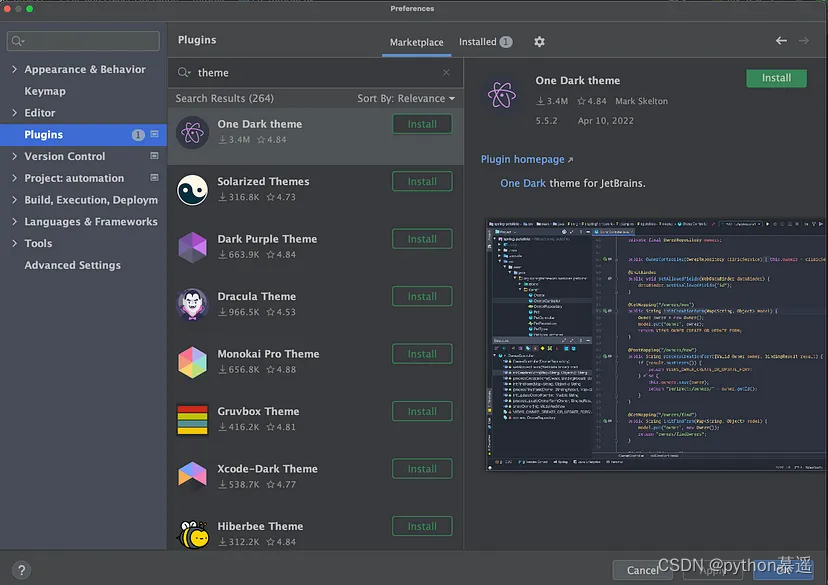Clear the theme search text
Viewport: 828px width, 585px height.
[446, 72]
